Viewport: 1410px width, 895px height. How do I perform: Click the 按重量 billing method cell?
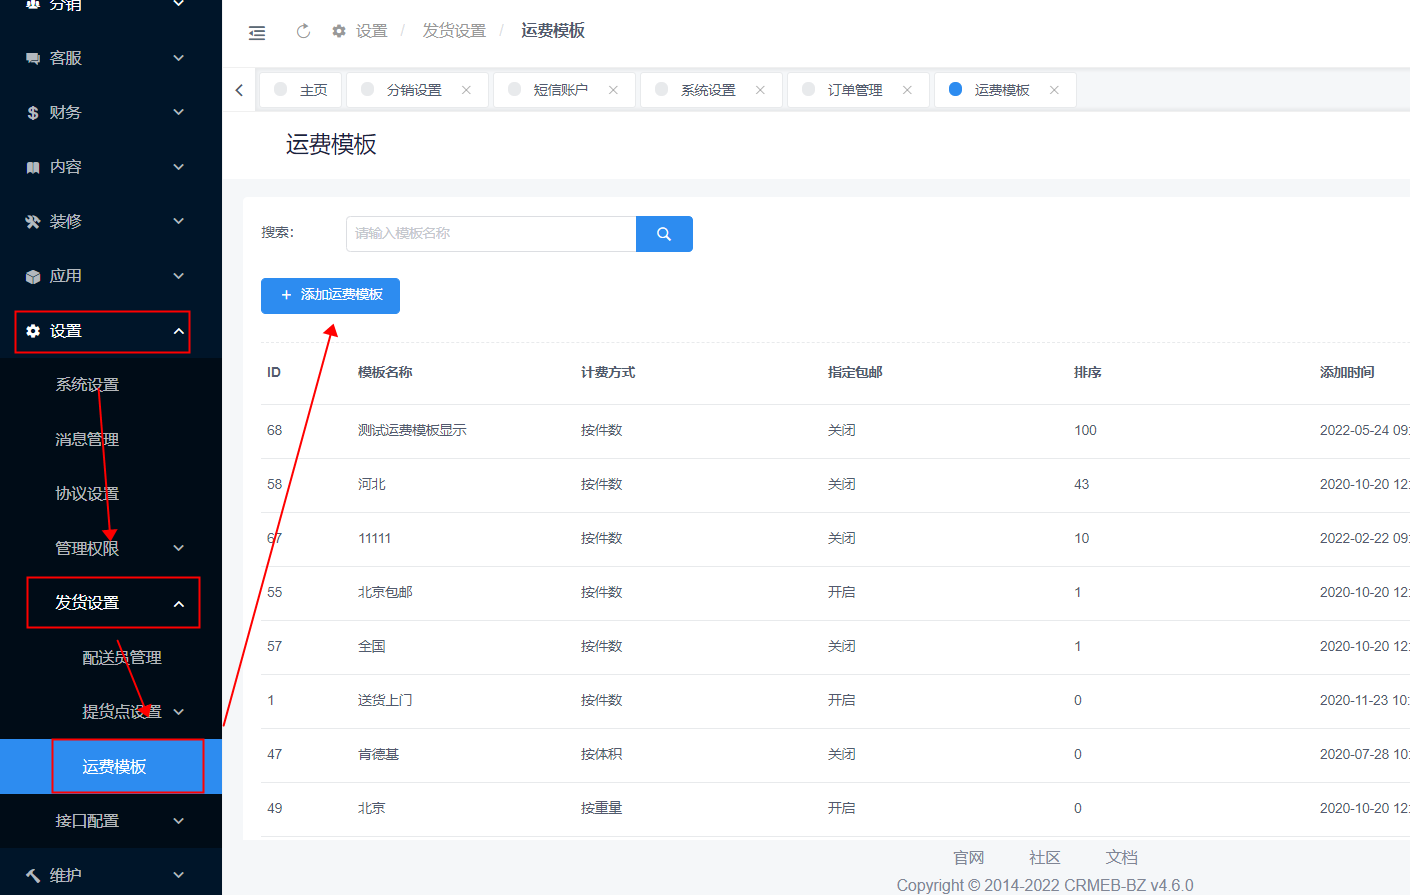tap(601, 808)
